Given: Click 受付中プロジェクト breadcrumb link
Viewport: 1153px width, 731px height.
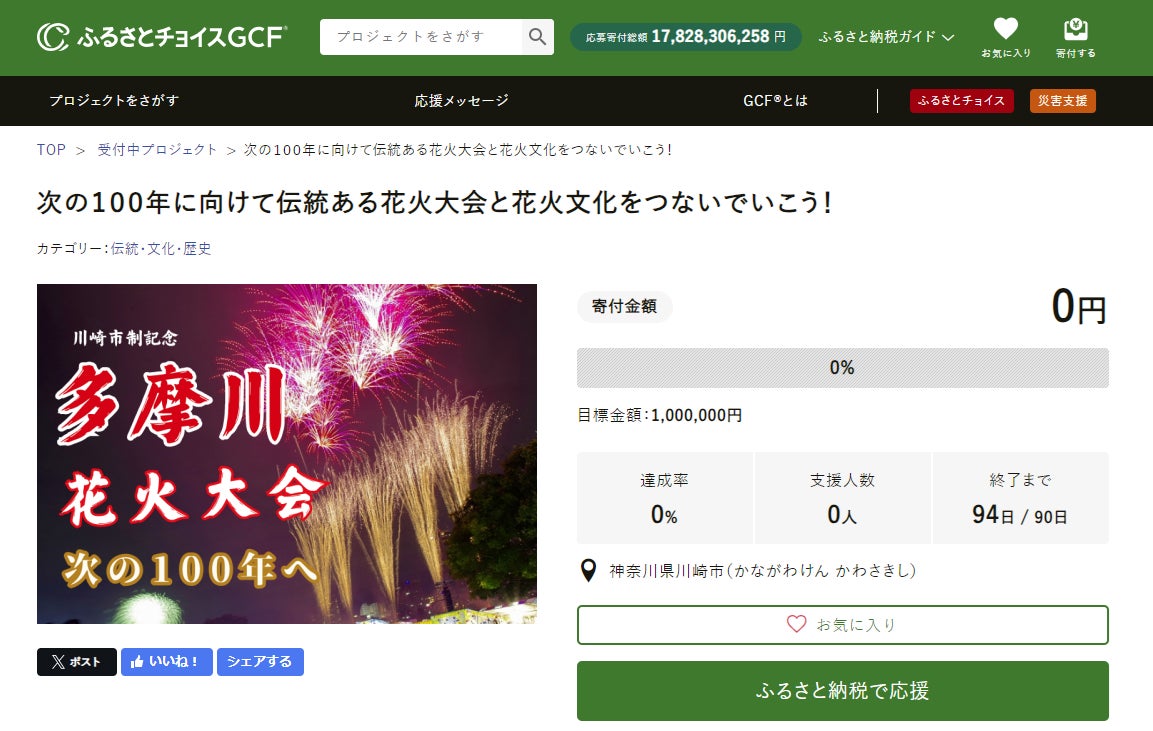Looking at the screenshot, I should point(157,150).
